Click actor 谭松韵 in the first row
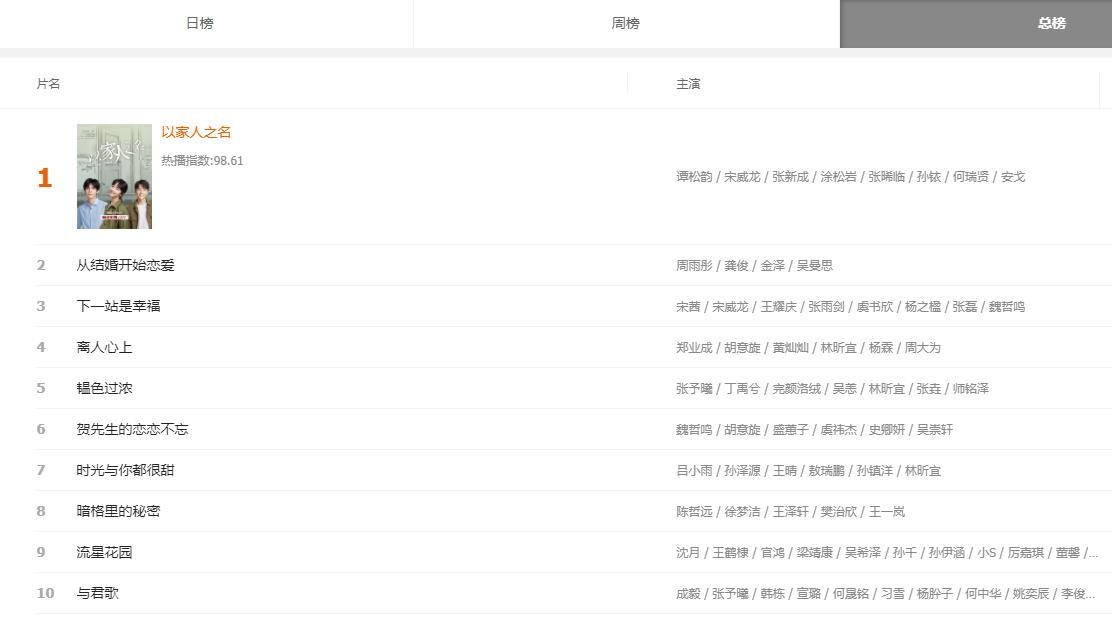 click(694, 177)
